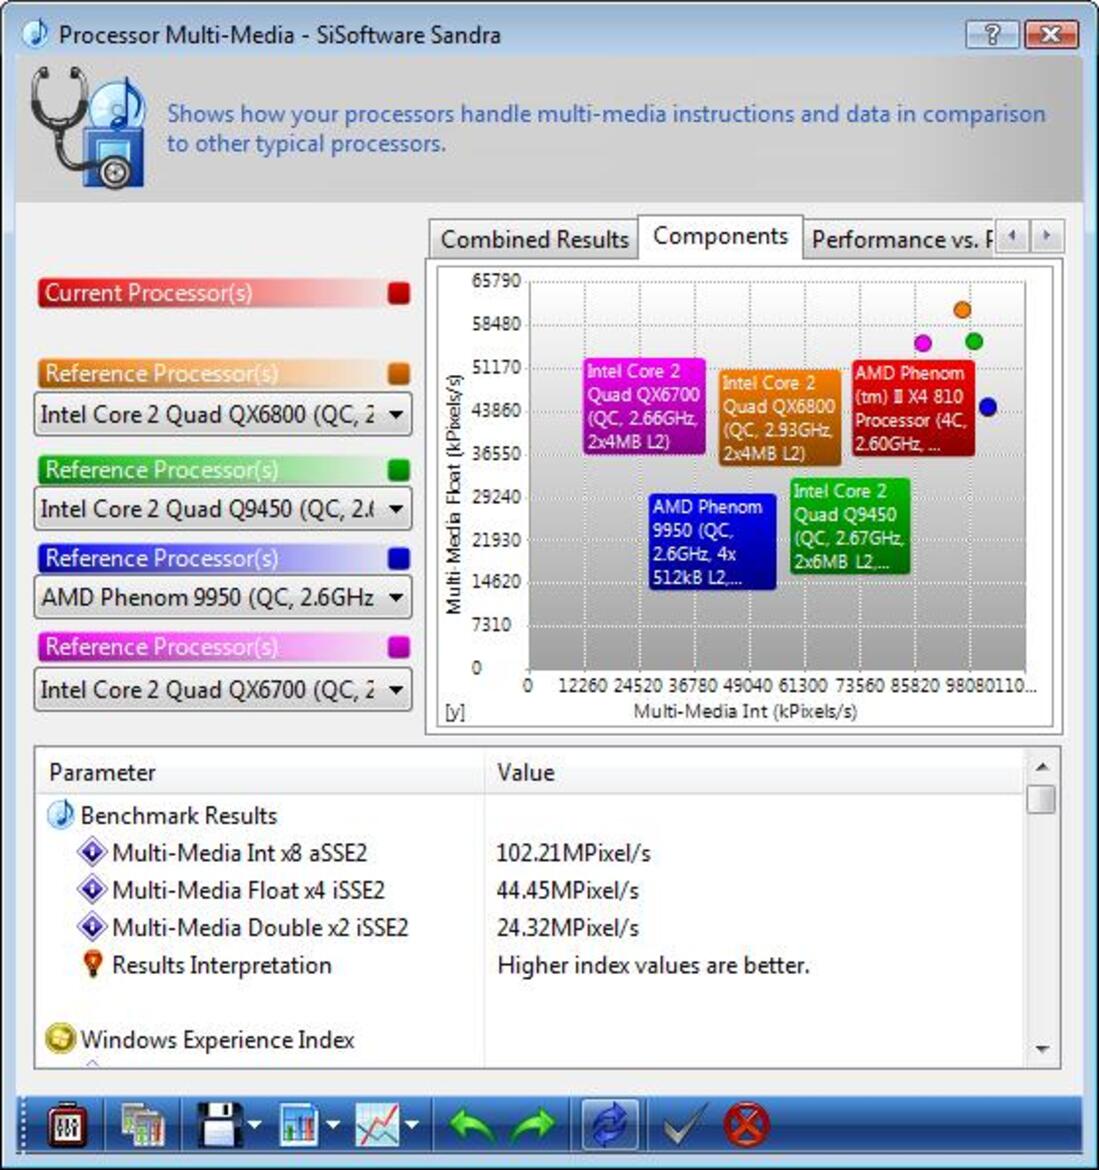Click the red AMD Phenom II X4 810 label
Screen dimensions: 1099x1170
pyautogui.click(x=913, y=408)
